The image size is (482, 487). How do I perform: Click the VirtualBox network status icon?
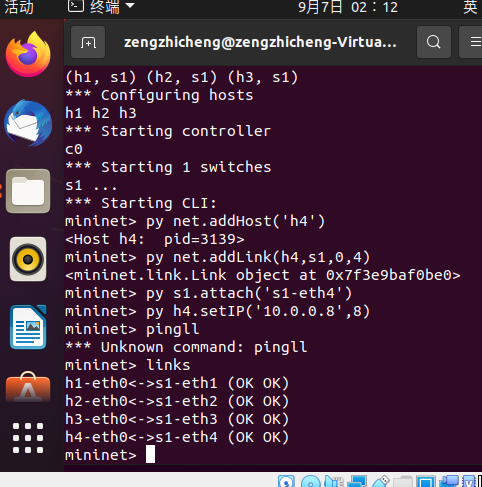(x=357, y=482)
